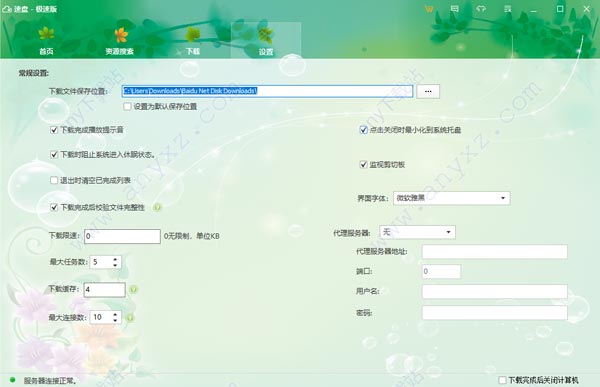
Task: Increase 最大任务数 with up arrow
Action: [115, 259]
